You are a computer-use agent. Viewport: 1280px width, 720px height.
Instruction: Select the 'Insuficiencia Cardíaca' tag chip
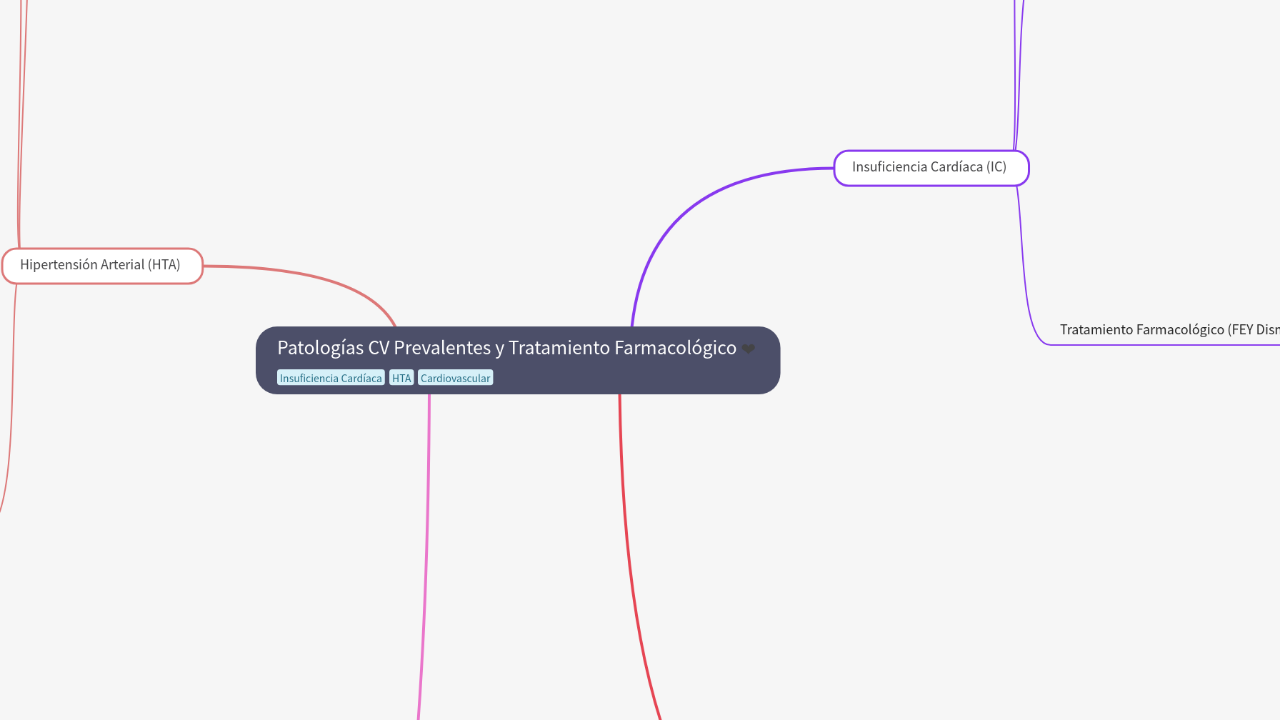pos(331,377)
